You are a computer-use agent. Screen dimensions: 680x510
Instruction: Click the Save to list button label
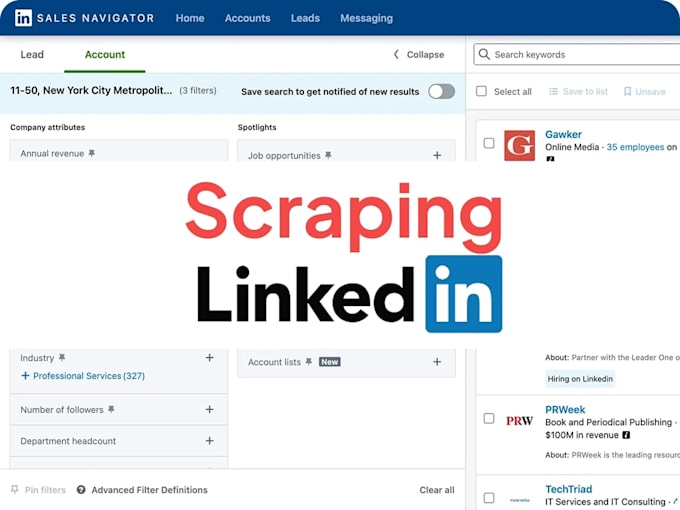(585, 92)
